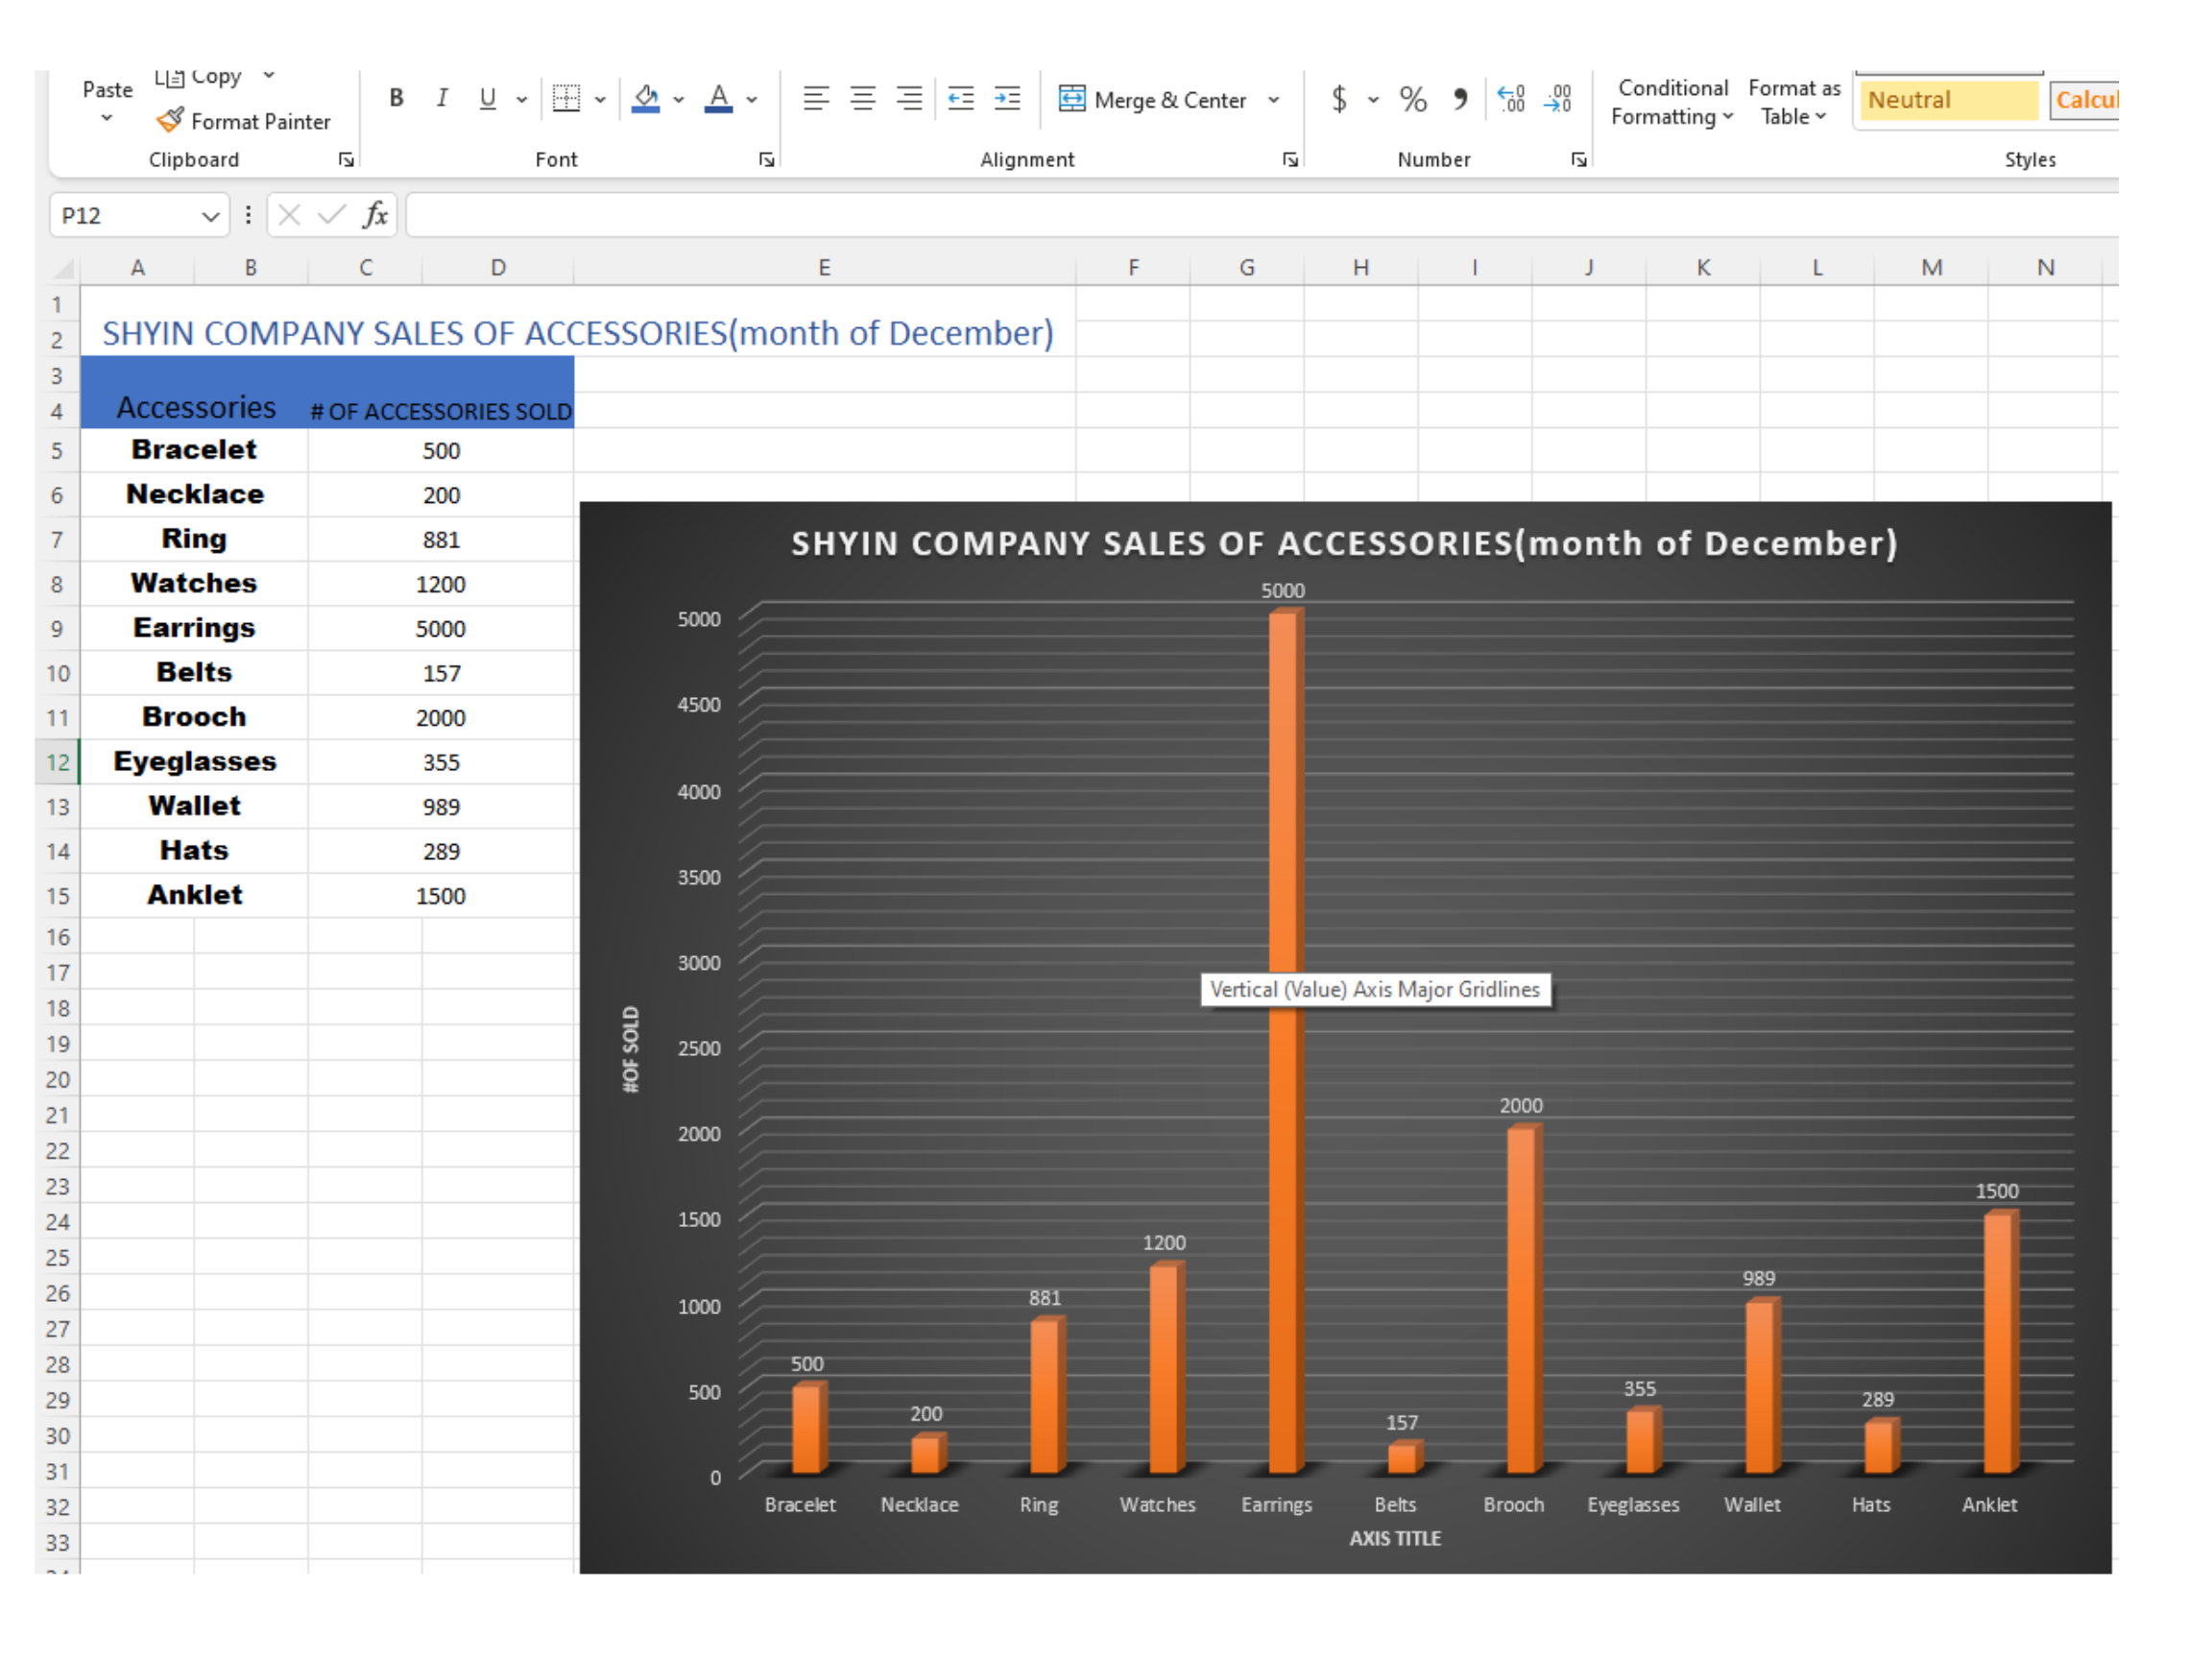Select the 'Eyeglasses' cell
Image resolution: width=2212 pixels, height=1659 pixels.
tap(194, 762)
